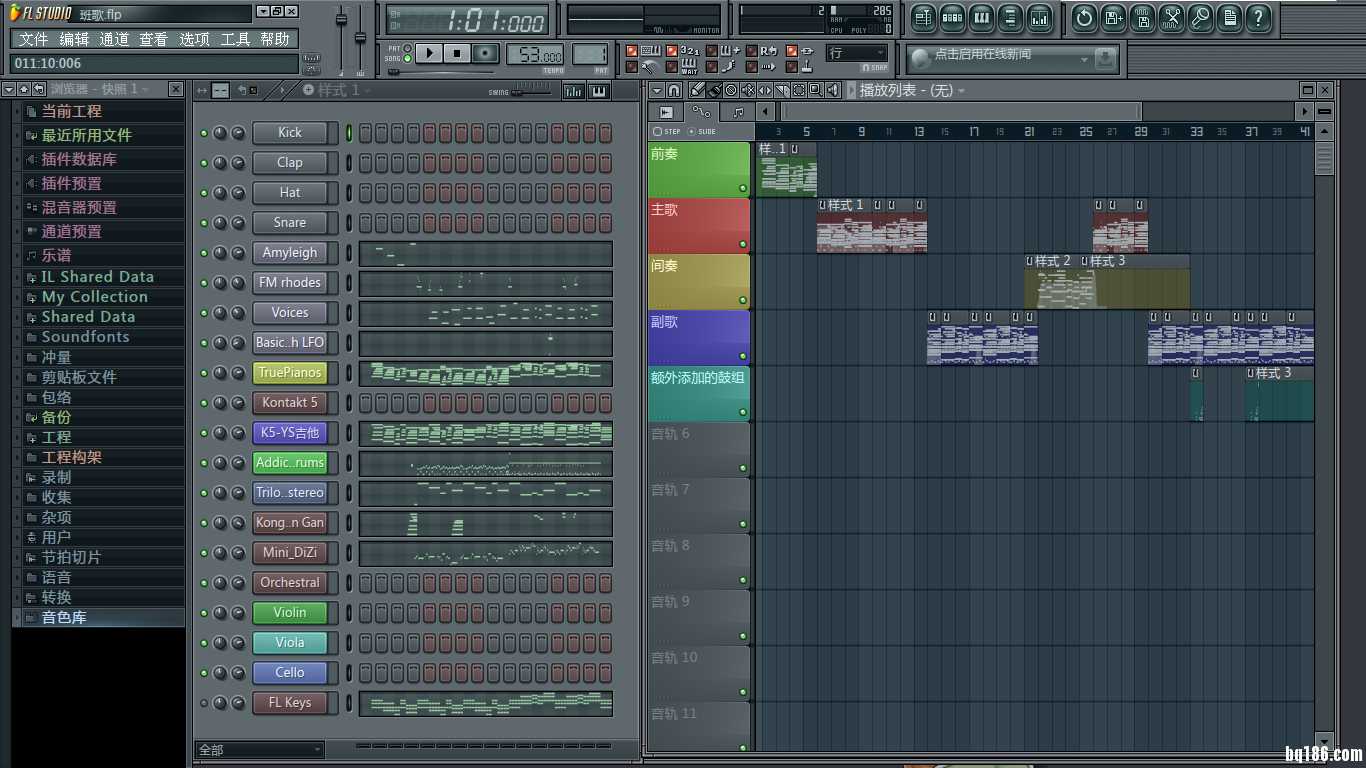The width and height of the screenshot is (1366, 768).
Task: Select the Mute tool in the playlist toolbar
Action: (748, 90)
